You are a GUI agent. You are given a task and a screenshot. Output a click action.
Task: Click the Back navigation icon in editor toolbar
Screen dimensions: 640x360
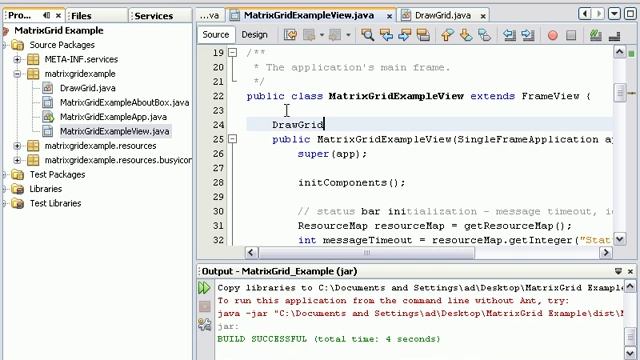(309, 35)
